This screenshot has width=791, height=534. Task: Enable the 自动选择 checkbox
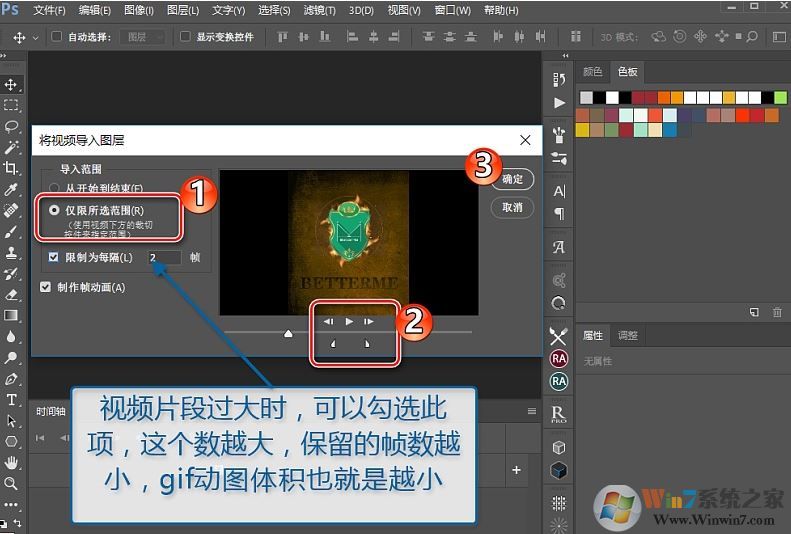56,37
